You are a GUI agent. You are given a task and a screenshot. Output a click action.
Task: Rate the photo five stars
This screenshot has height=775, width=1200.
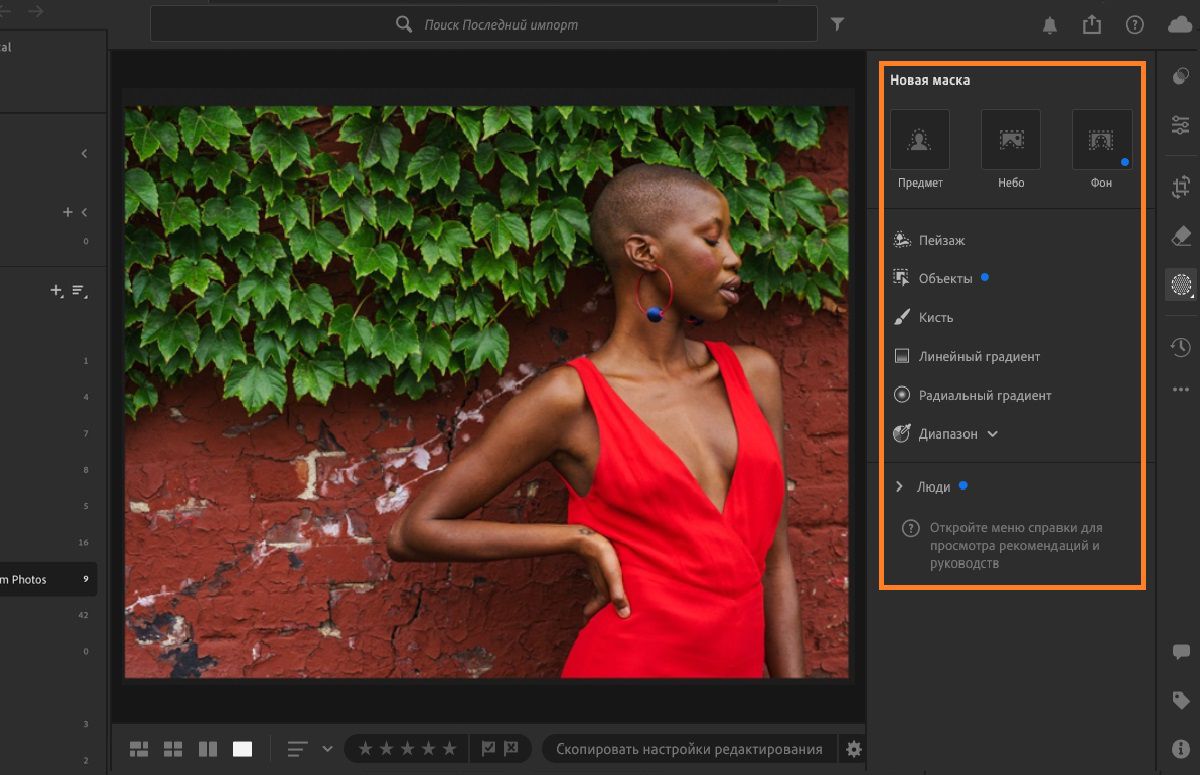(447, 747)
